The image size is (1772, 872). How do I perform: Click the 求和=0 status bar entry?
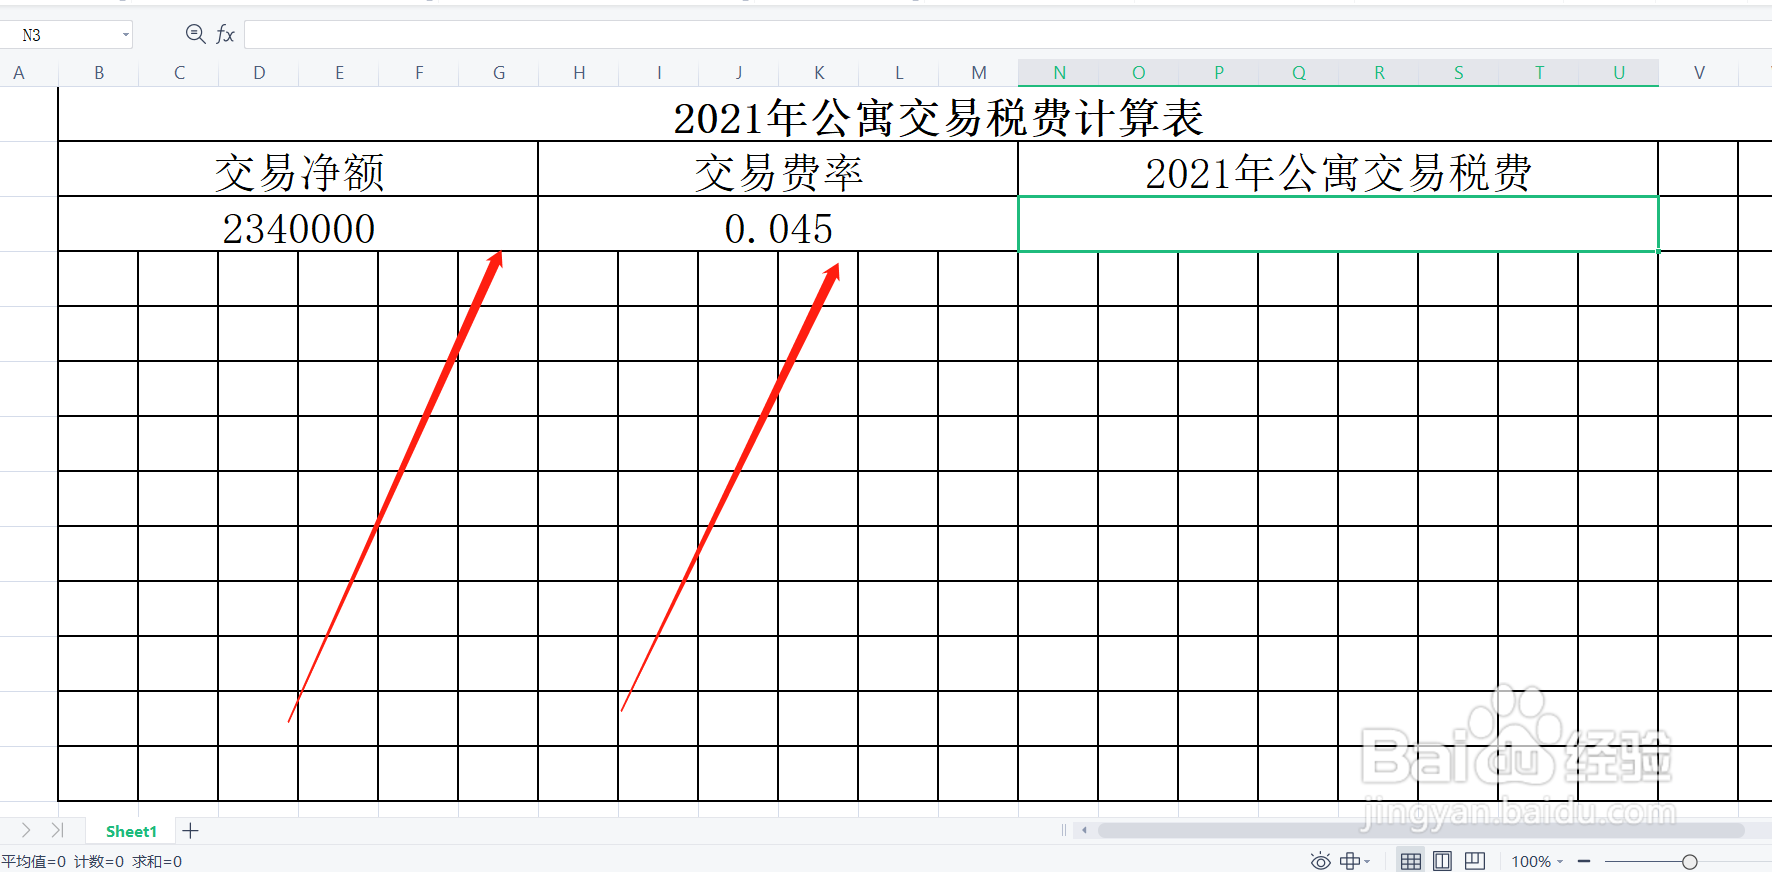coord(157,861)
